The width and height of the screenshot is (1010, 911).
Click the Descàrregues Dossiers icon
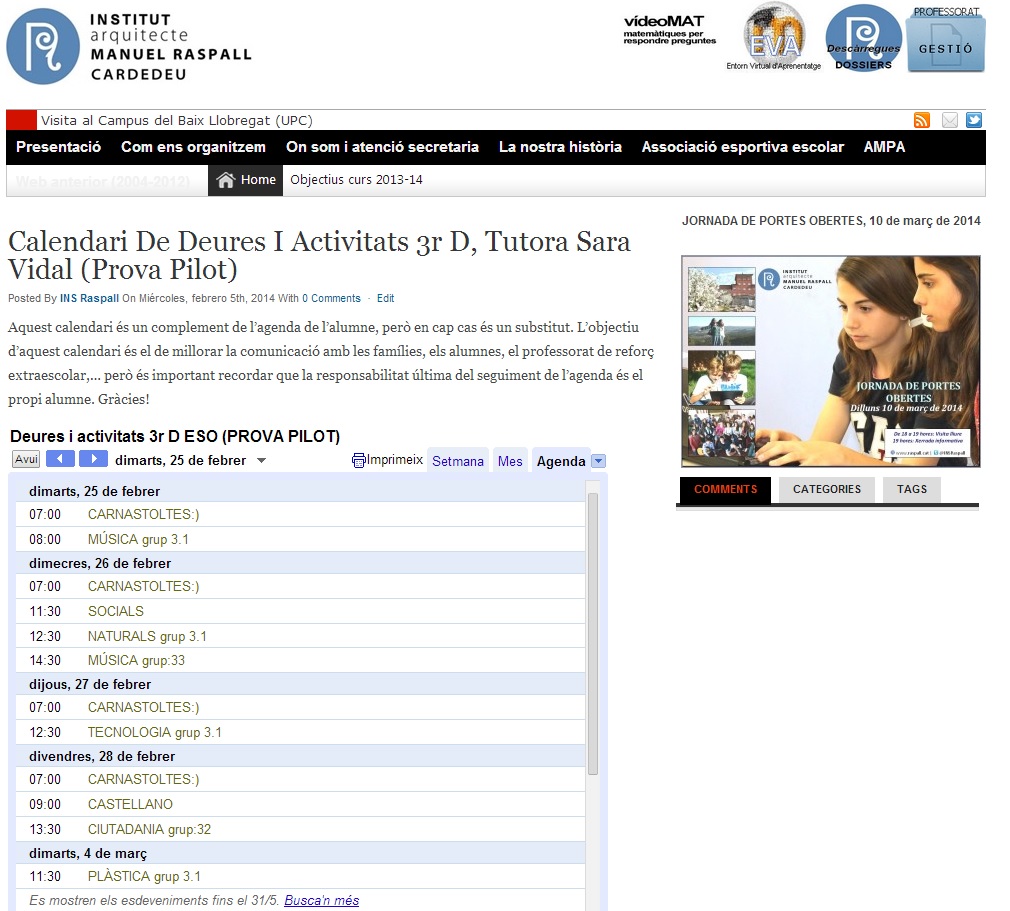tap(863, 39)
